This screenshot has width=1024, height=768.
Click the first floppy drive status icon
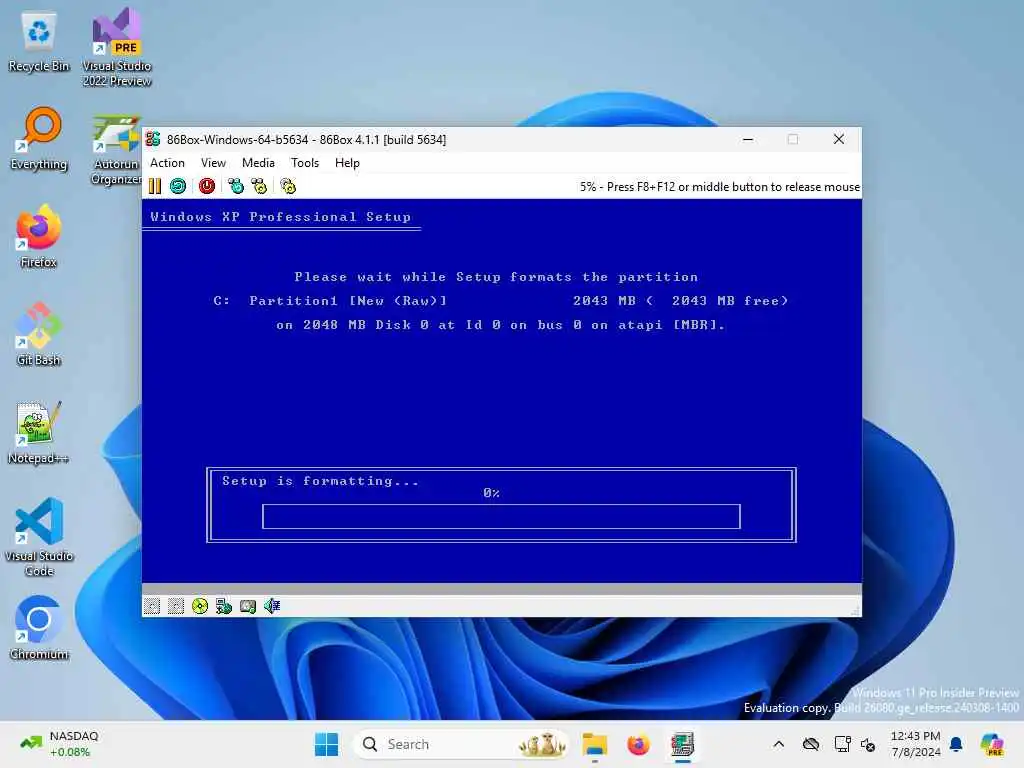152,606
